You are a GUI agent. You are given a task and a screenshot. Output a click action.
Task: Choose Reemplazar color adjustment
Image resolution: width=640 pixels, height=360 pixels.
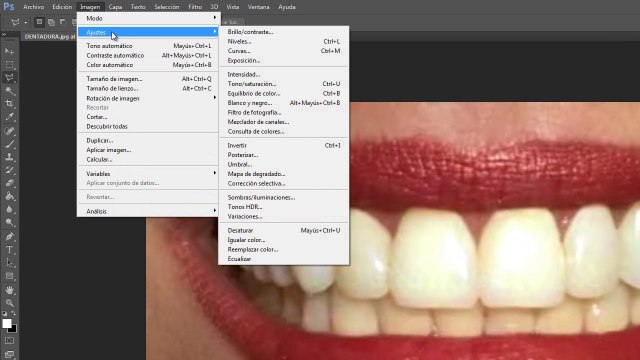pos(284,249)
